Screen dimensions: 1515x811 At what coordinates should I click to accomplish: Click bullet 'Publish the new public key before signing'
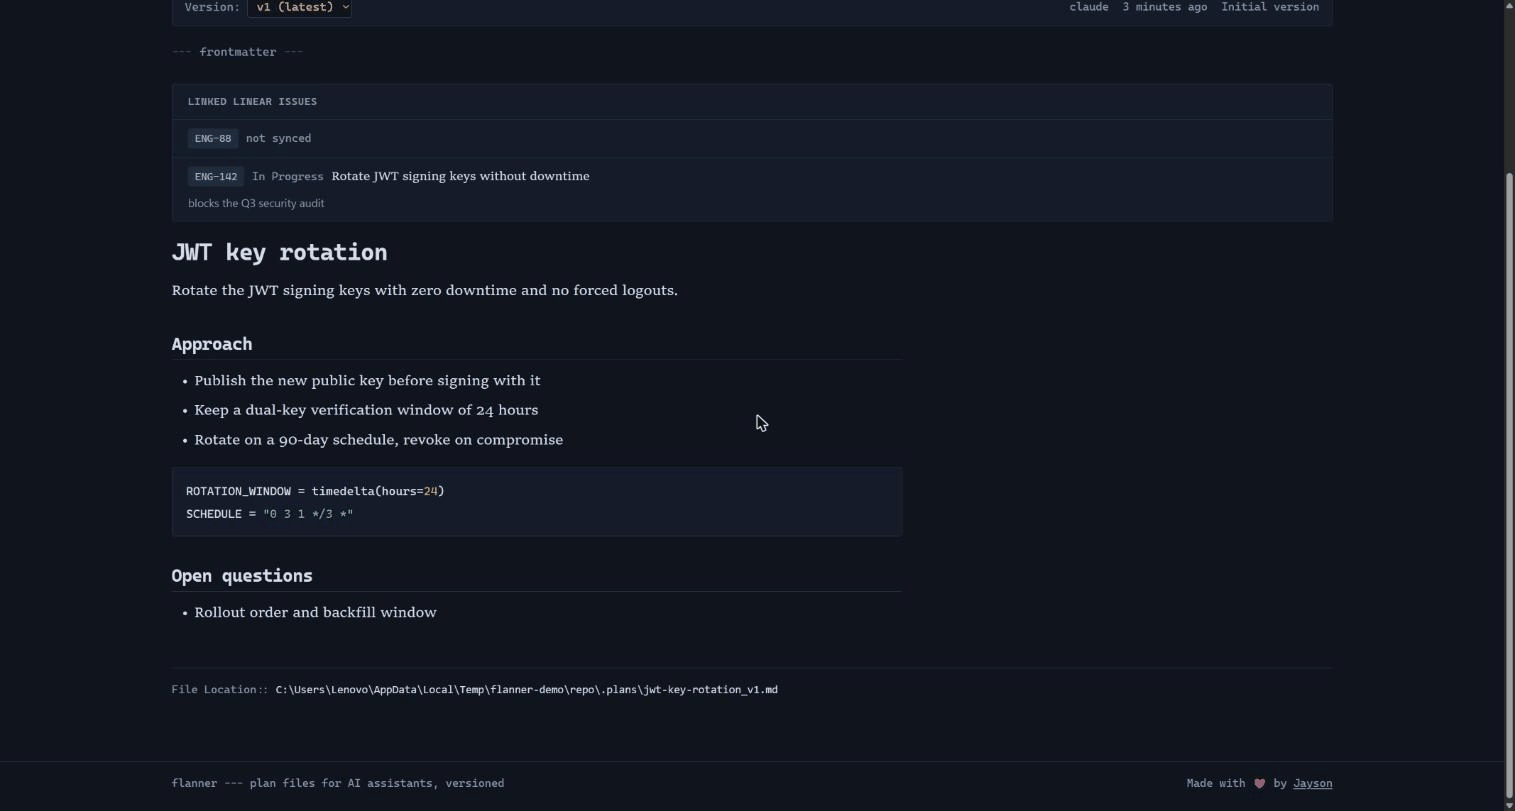point(367,381)
